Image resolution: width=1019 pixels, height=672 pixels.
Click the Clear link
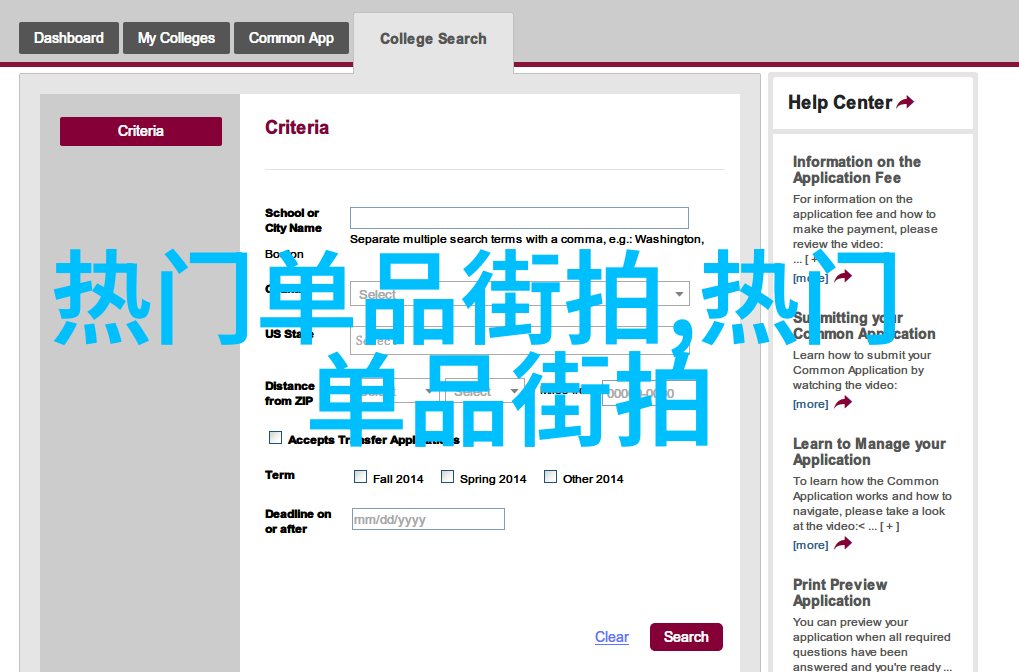click(x=611, y=637)
